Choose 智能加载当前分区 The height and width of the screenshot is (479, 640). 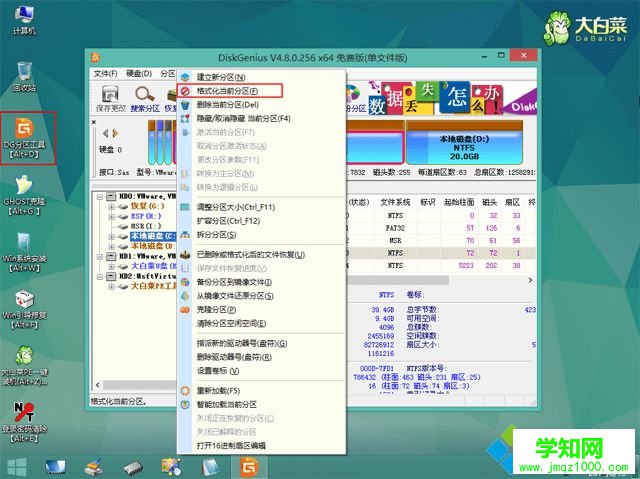point(261,405)
